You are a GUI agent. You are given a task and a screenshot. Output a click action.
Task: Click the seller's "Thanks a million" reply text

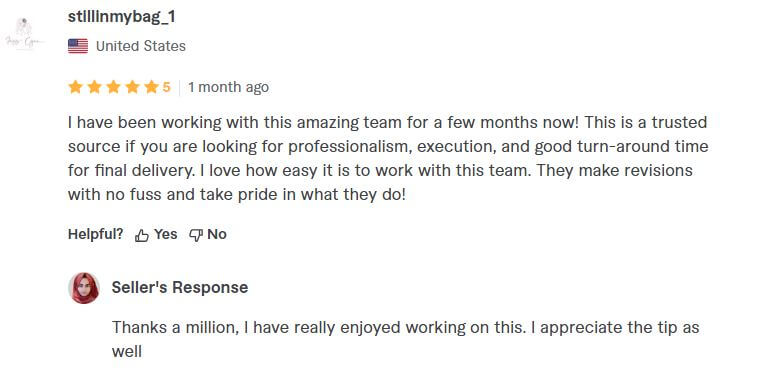pos(405,339)
